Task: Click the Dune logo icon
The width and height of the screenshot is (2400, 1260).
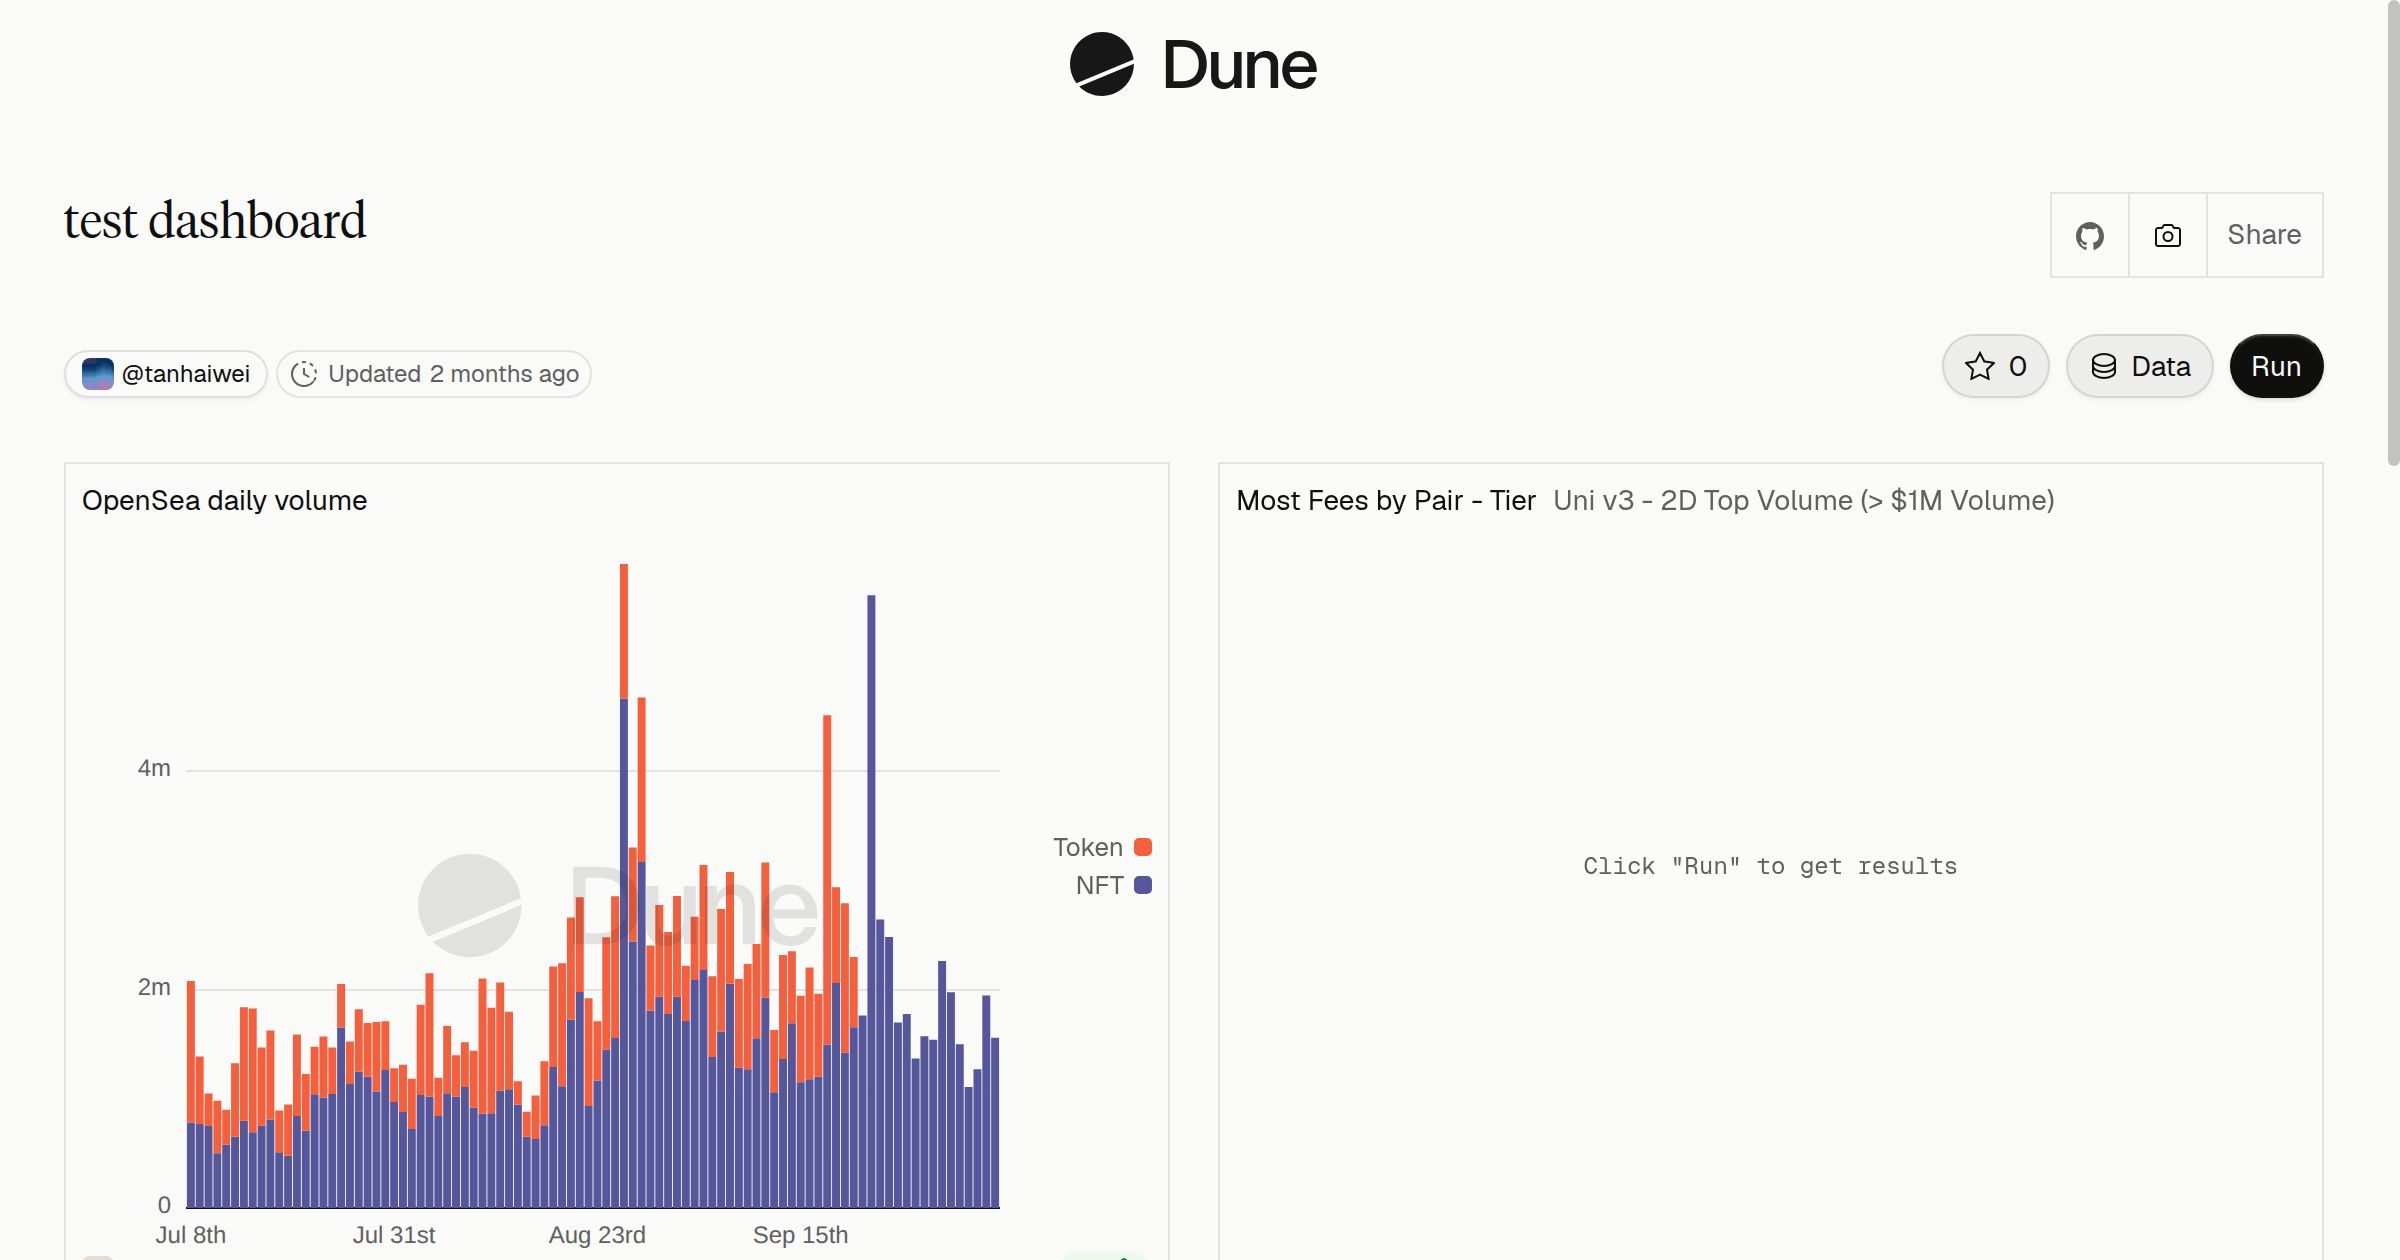Action: click(1101, 65)
